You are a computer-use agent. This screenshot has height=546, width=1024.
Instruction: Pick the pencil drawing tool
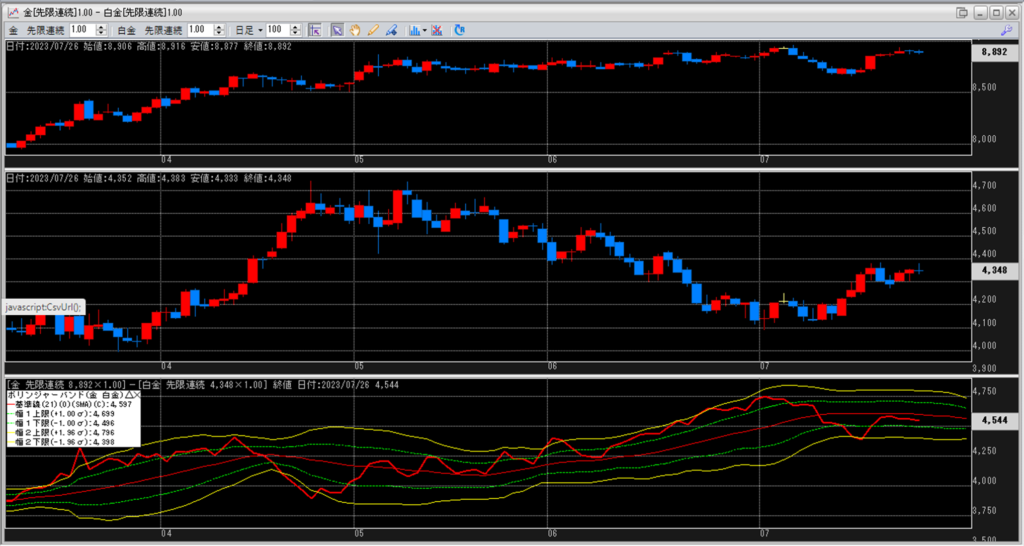(373, 30)
